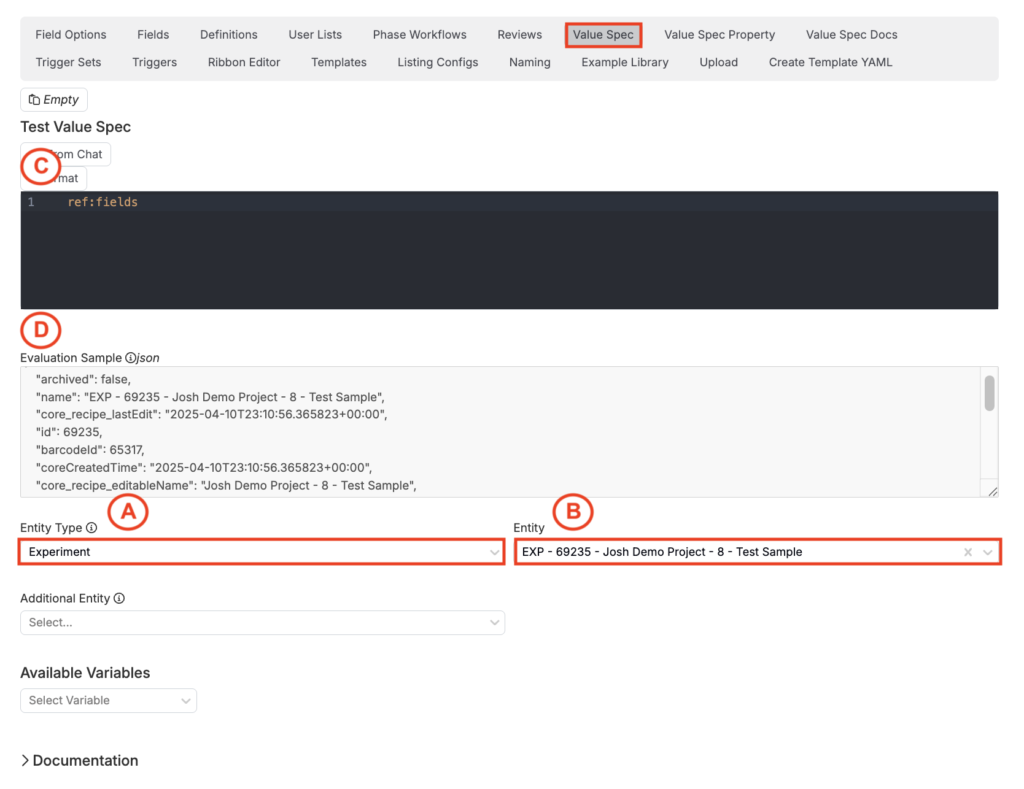Switch to the Fields tab
Image resolution: width=1024 pixels, height=789 pixels.
pyautogui.click(x=153, y=35)
